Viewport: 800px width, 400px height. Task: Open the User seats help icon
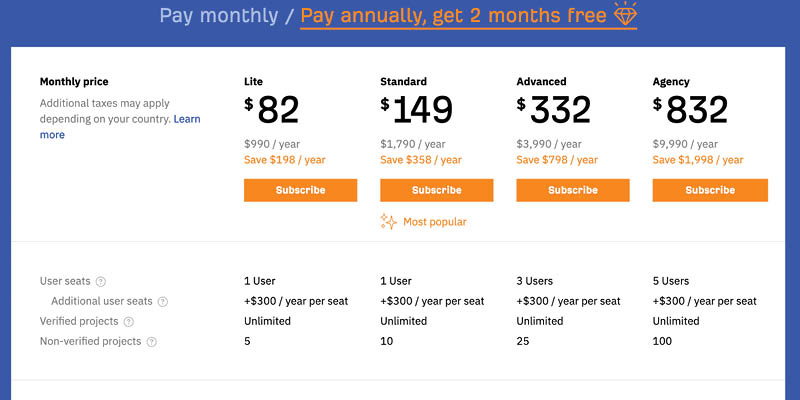[101, 282]
